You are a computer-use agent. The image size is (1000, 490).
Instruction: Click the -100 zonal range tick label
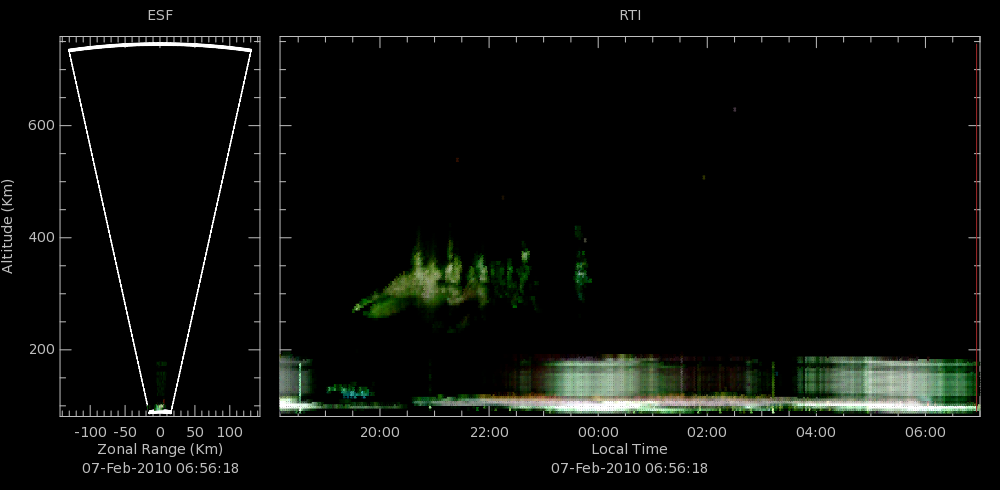point(89,433)
